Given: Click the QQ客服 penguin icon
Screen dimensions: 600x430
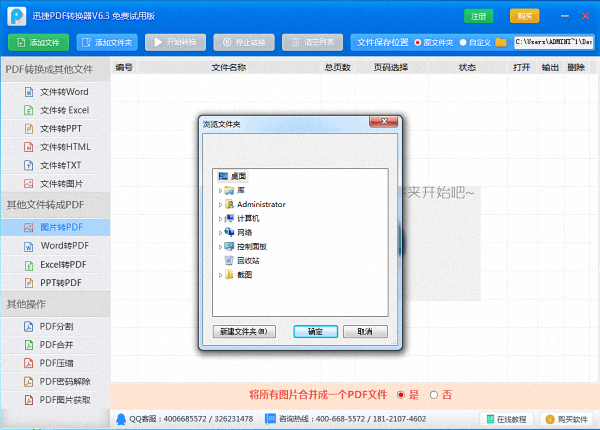Looking at the screenshot, I should (121, 419).
